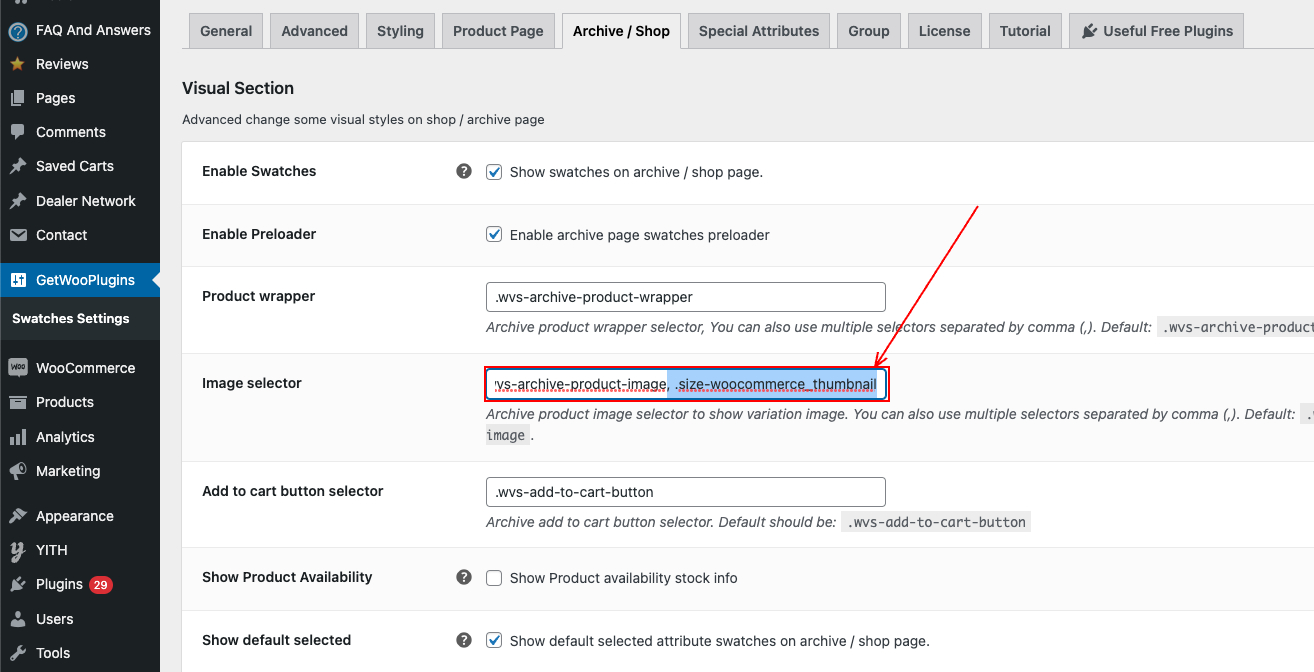1314x672 pixels.
Task: Click the Add to cart button selector field
Action: (x=686, y=492)
